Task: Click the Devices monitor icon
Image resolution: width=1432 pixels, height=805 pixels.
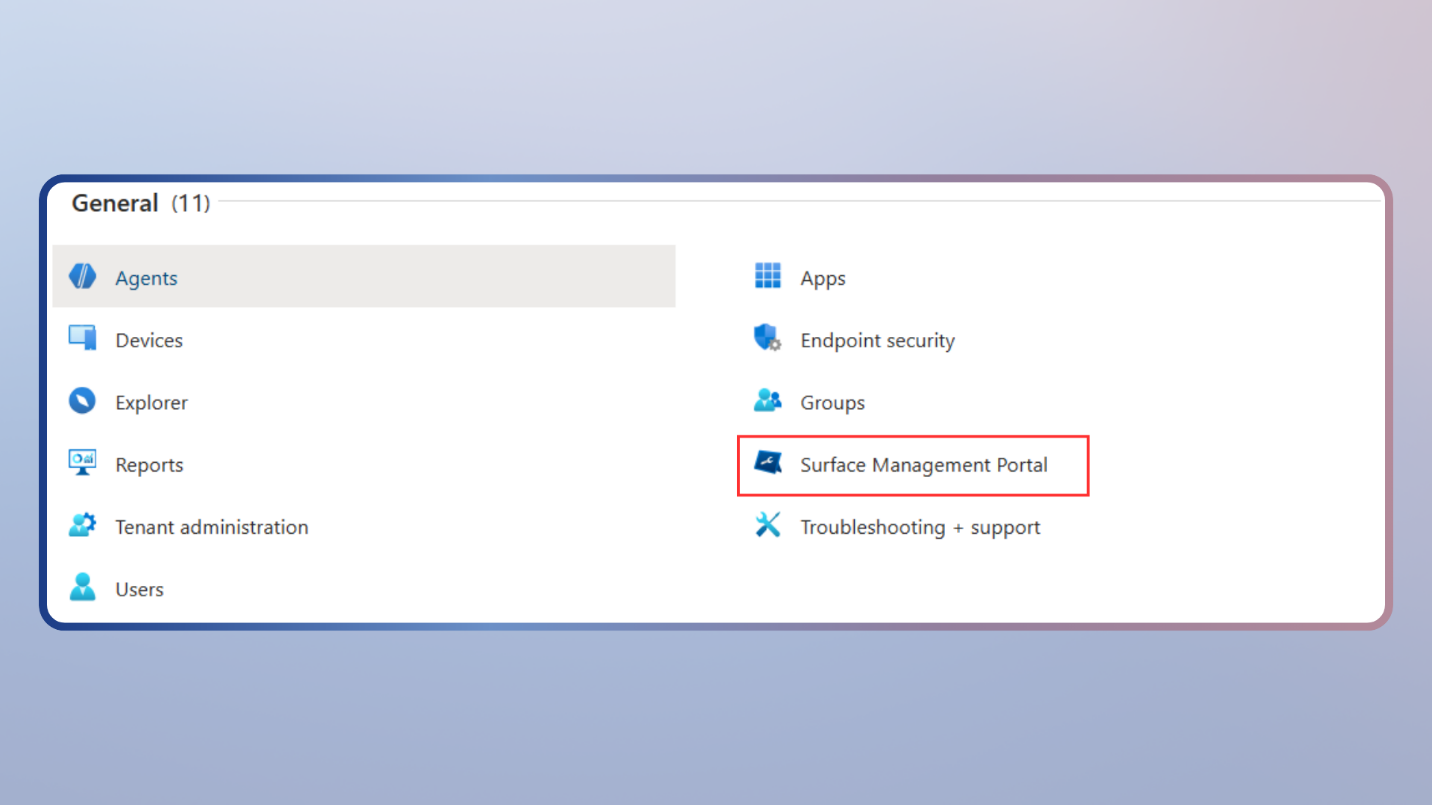Action: [x=83, y=338]
